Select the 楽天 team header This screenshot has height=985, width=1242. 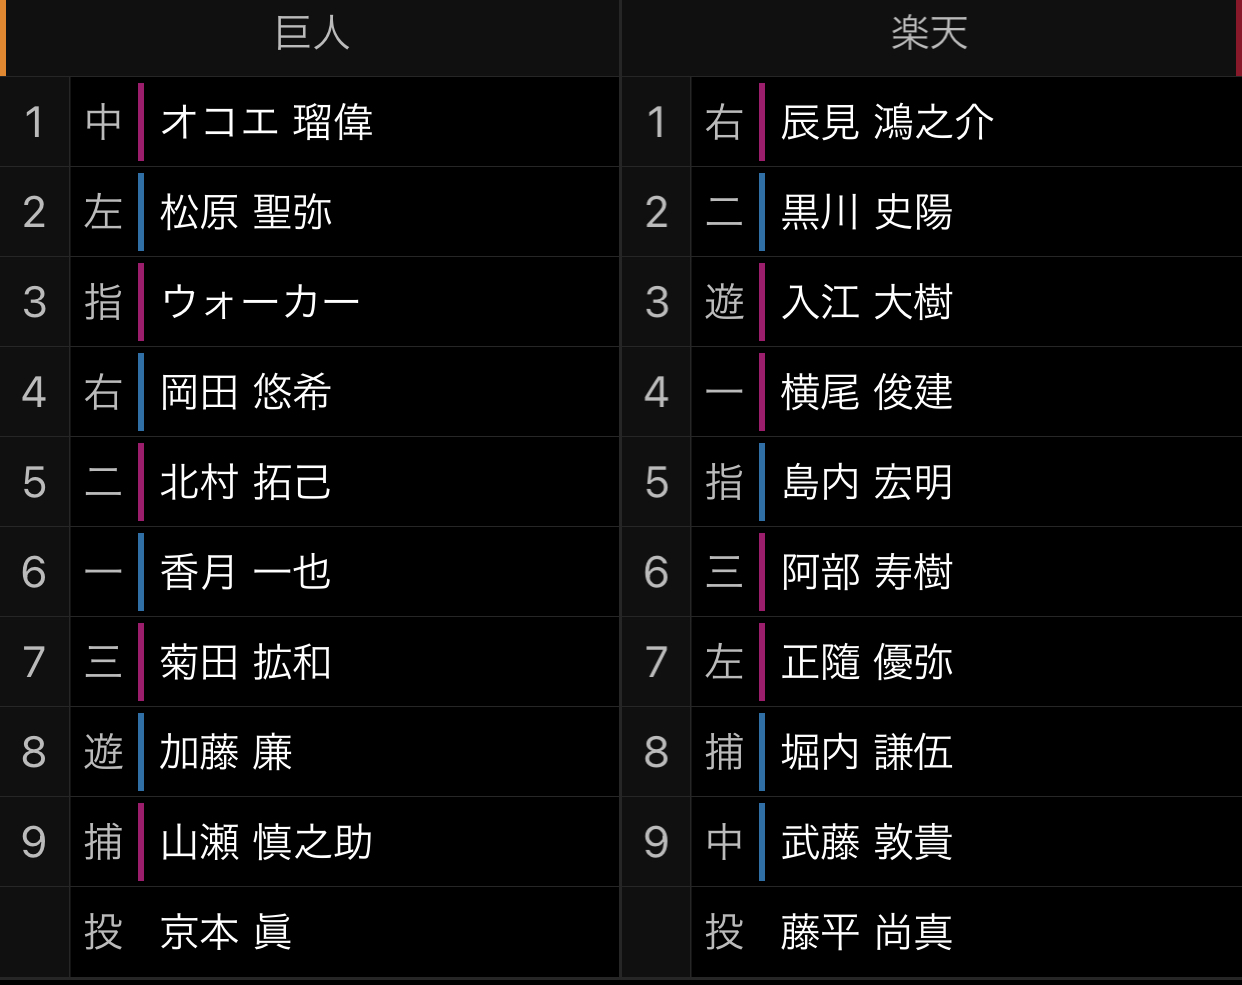(929, 33)
